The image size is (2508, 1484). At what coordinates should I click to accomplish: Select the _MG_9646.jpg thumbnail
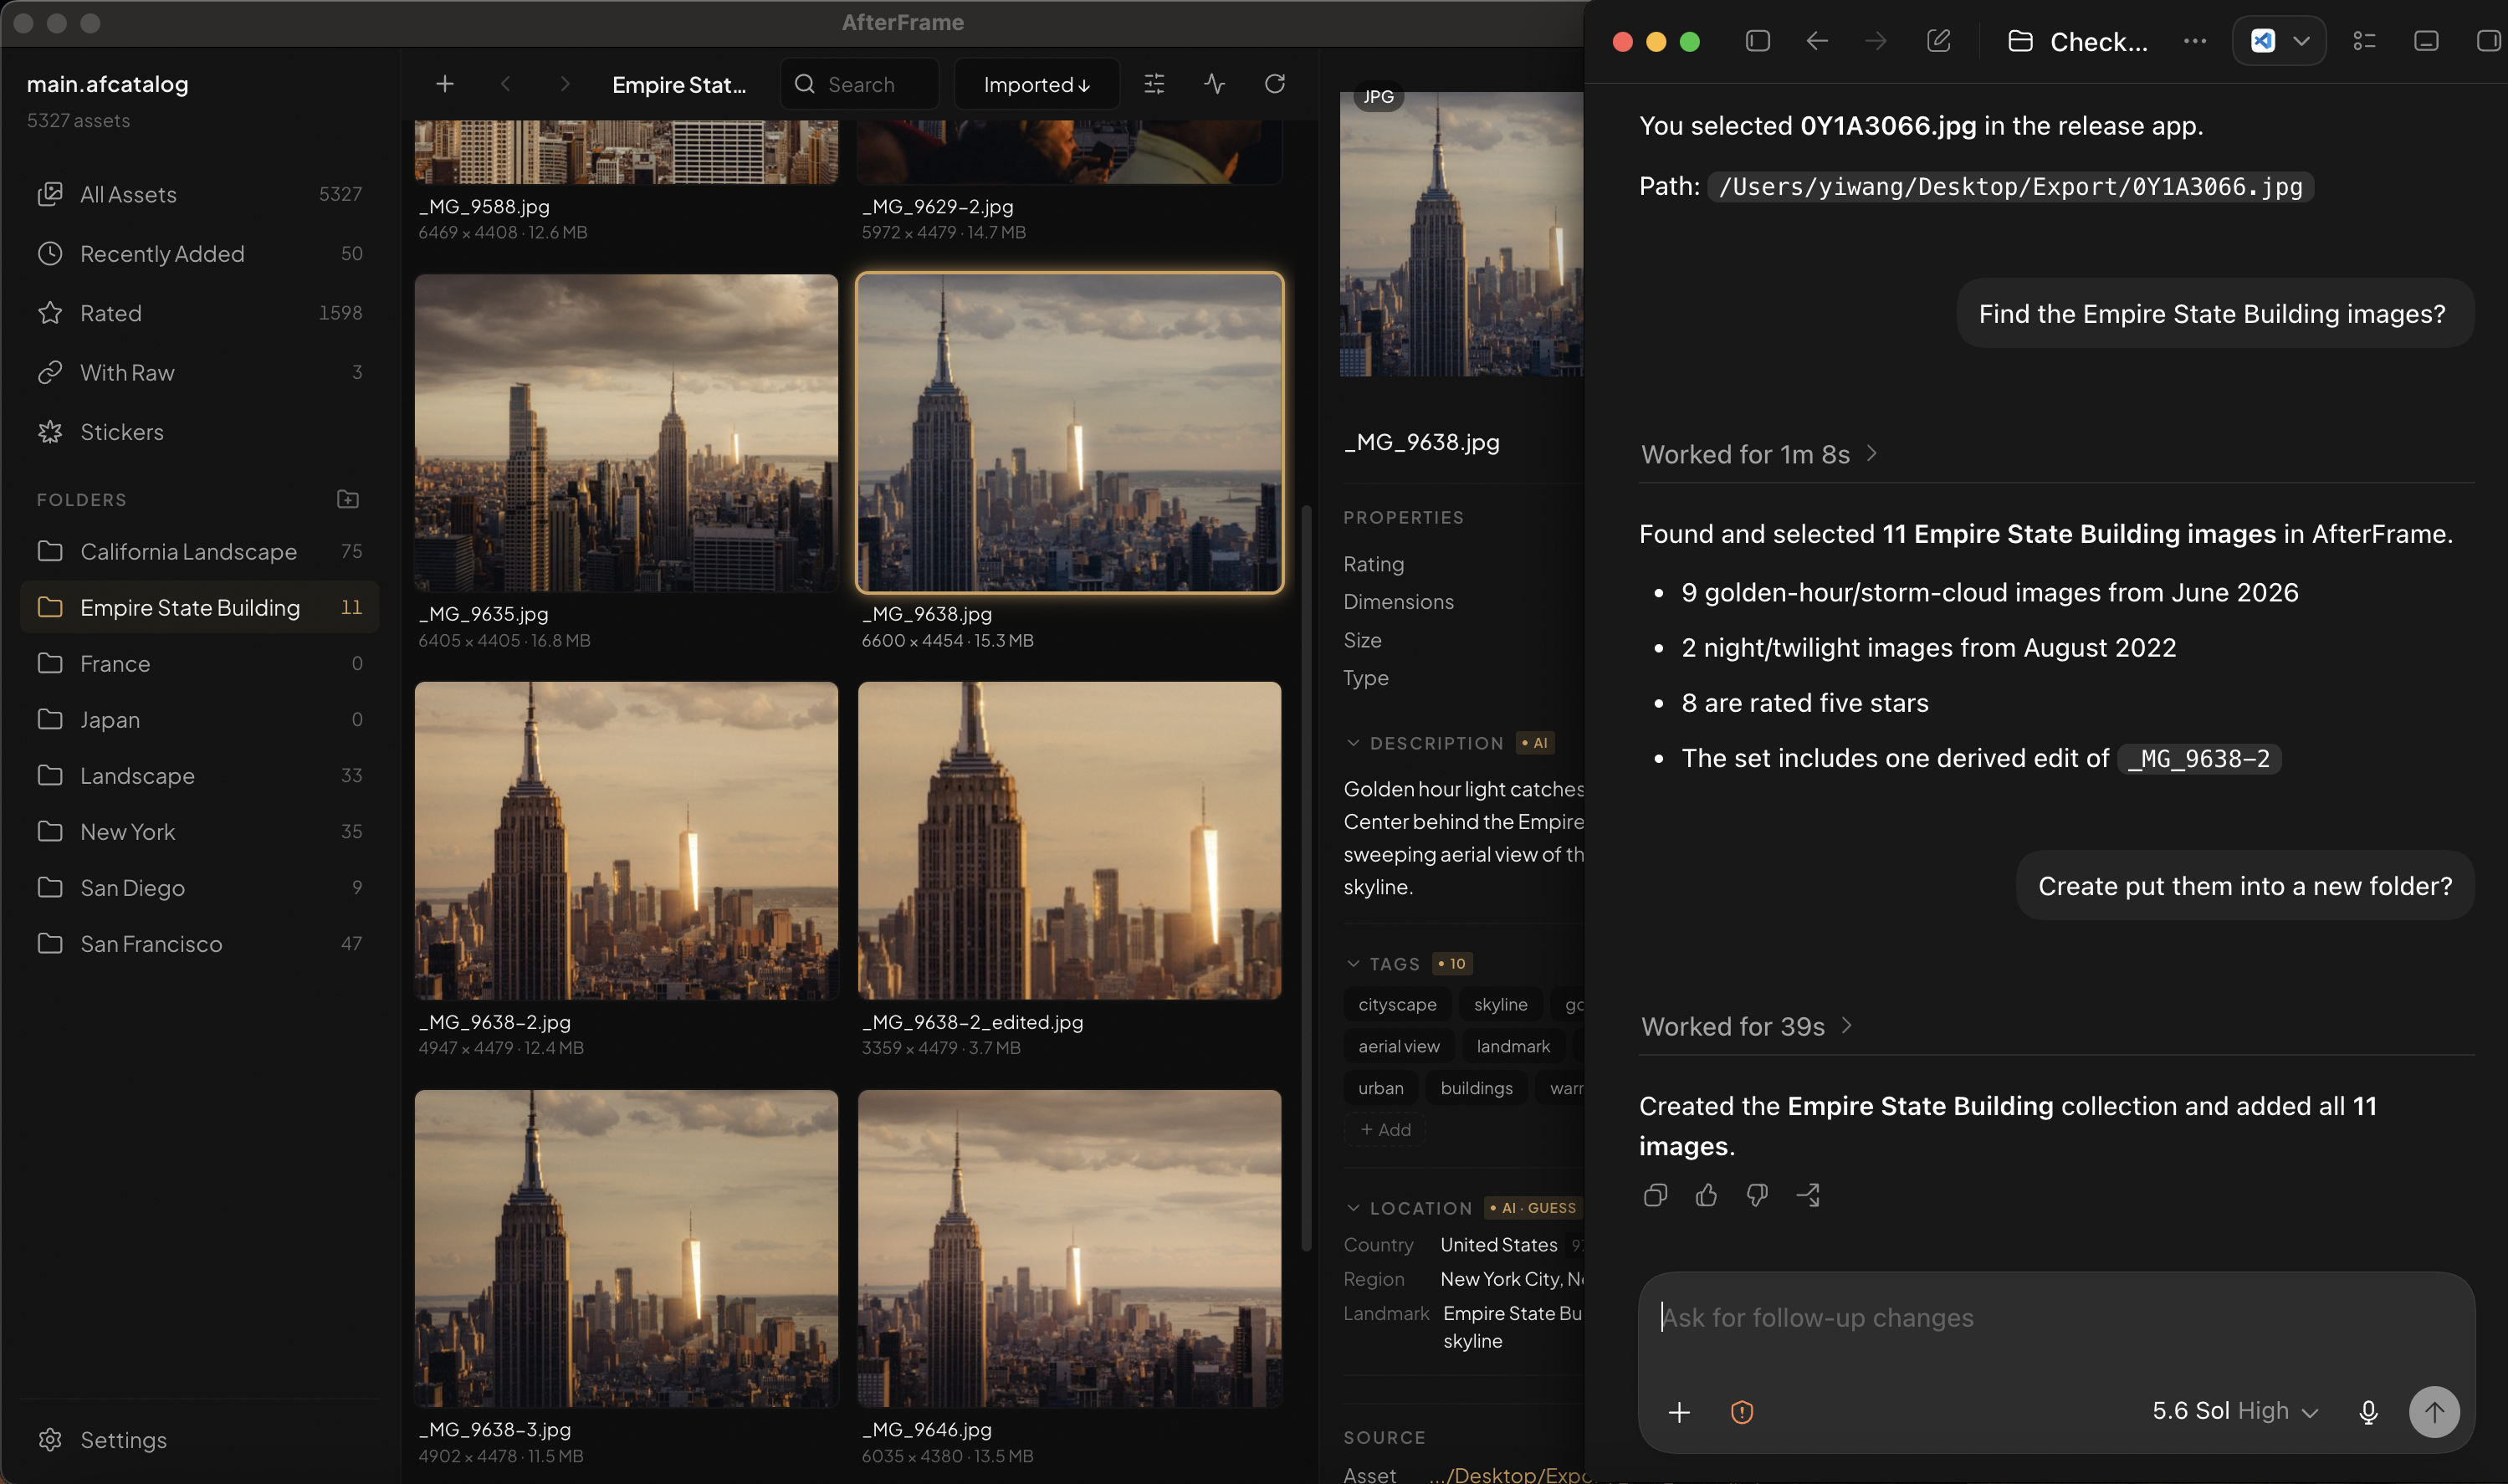tap(1069, 1249)
